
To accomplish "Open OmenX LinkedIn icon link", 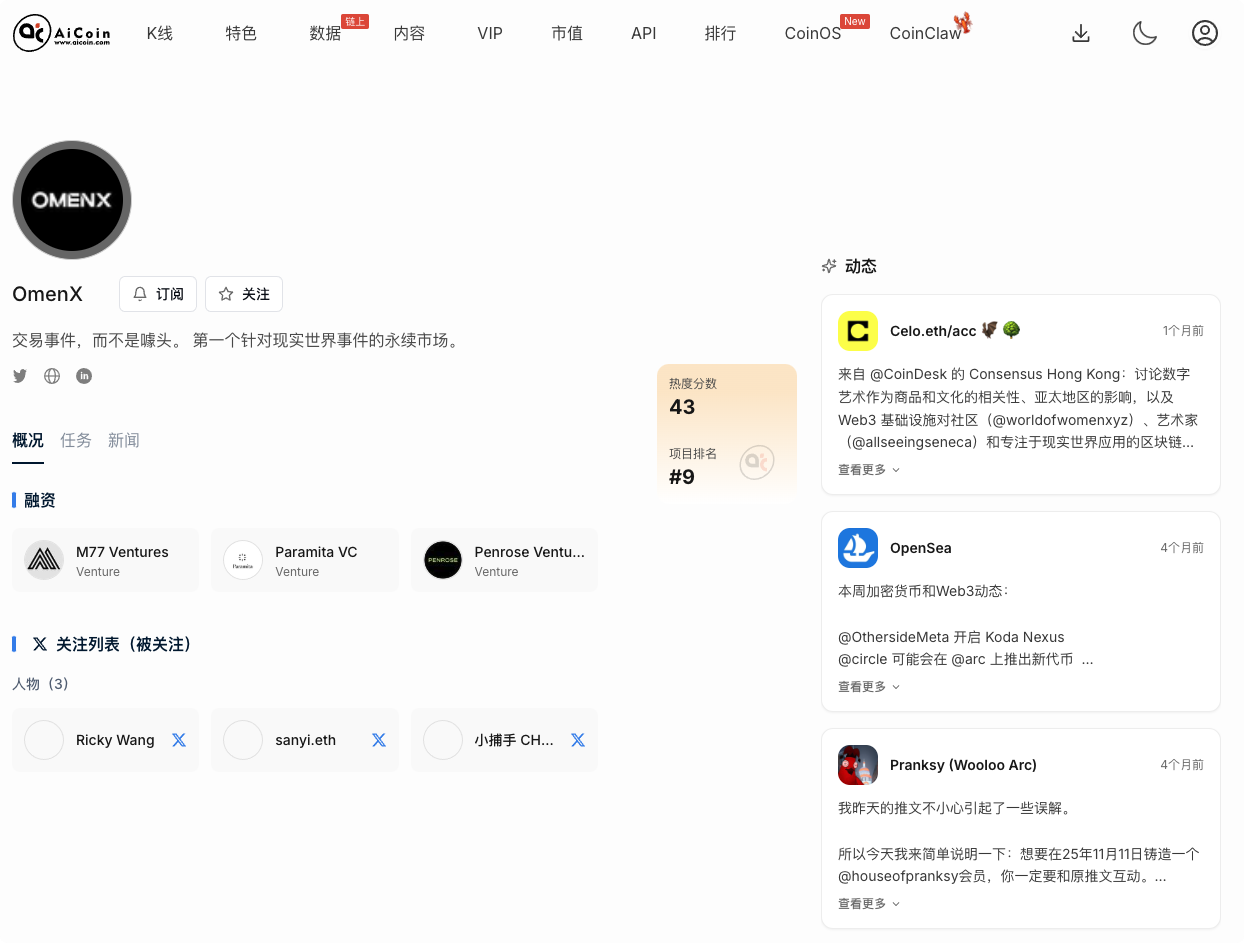I will pos(84,376).
